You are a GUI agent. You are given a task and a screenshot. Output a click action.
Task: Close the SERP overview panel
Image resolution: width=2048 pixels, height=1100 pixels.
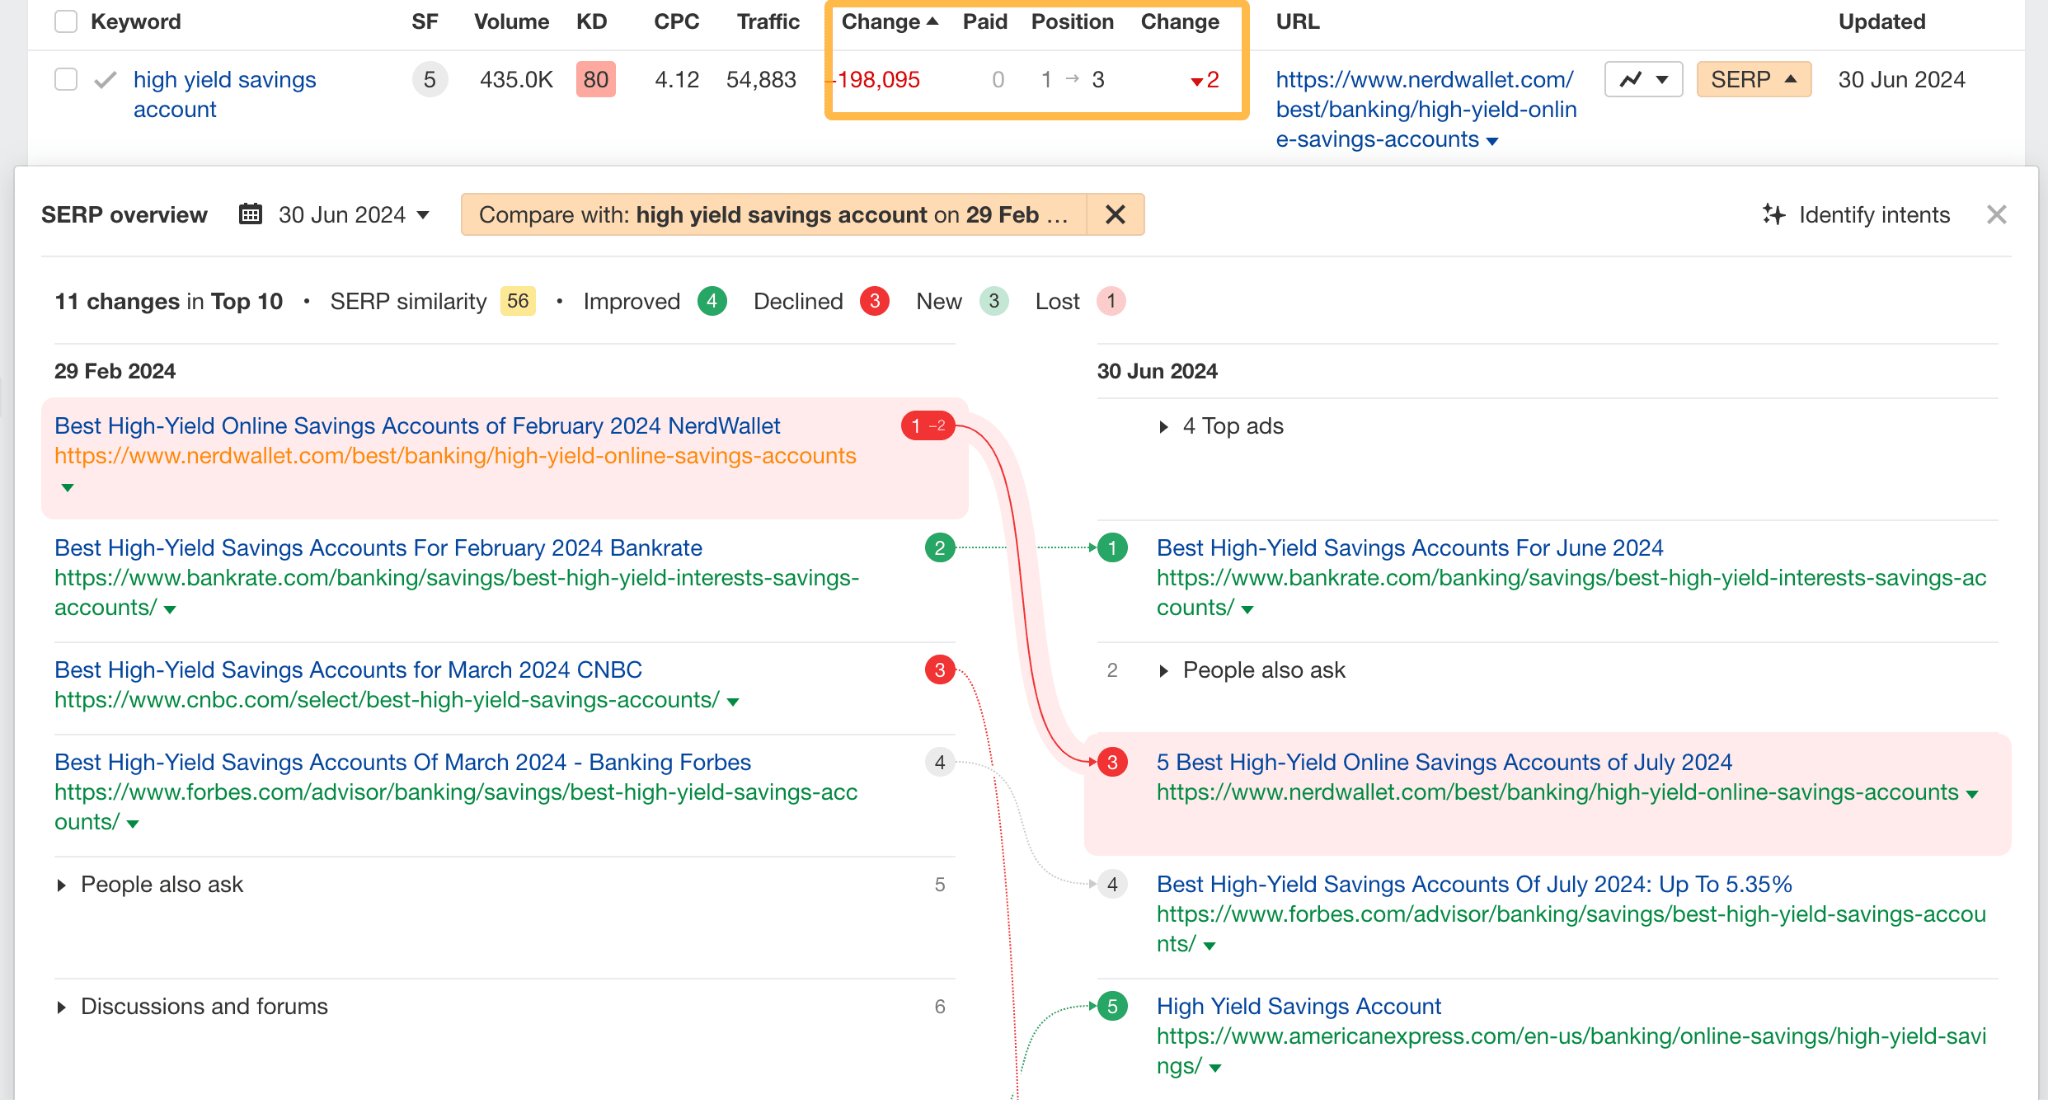[x=1996, y=215]
